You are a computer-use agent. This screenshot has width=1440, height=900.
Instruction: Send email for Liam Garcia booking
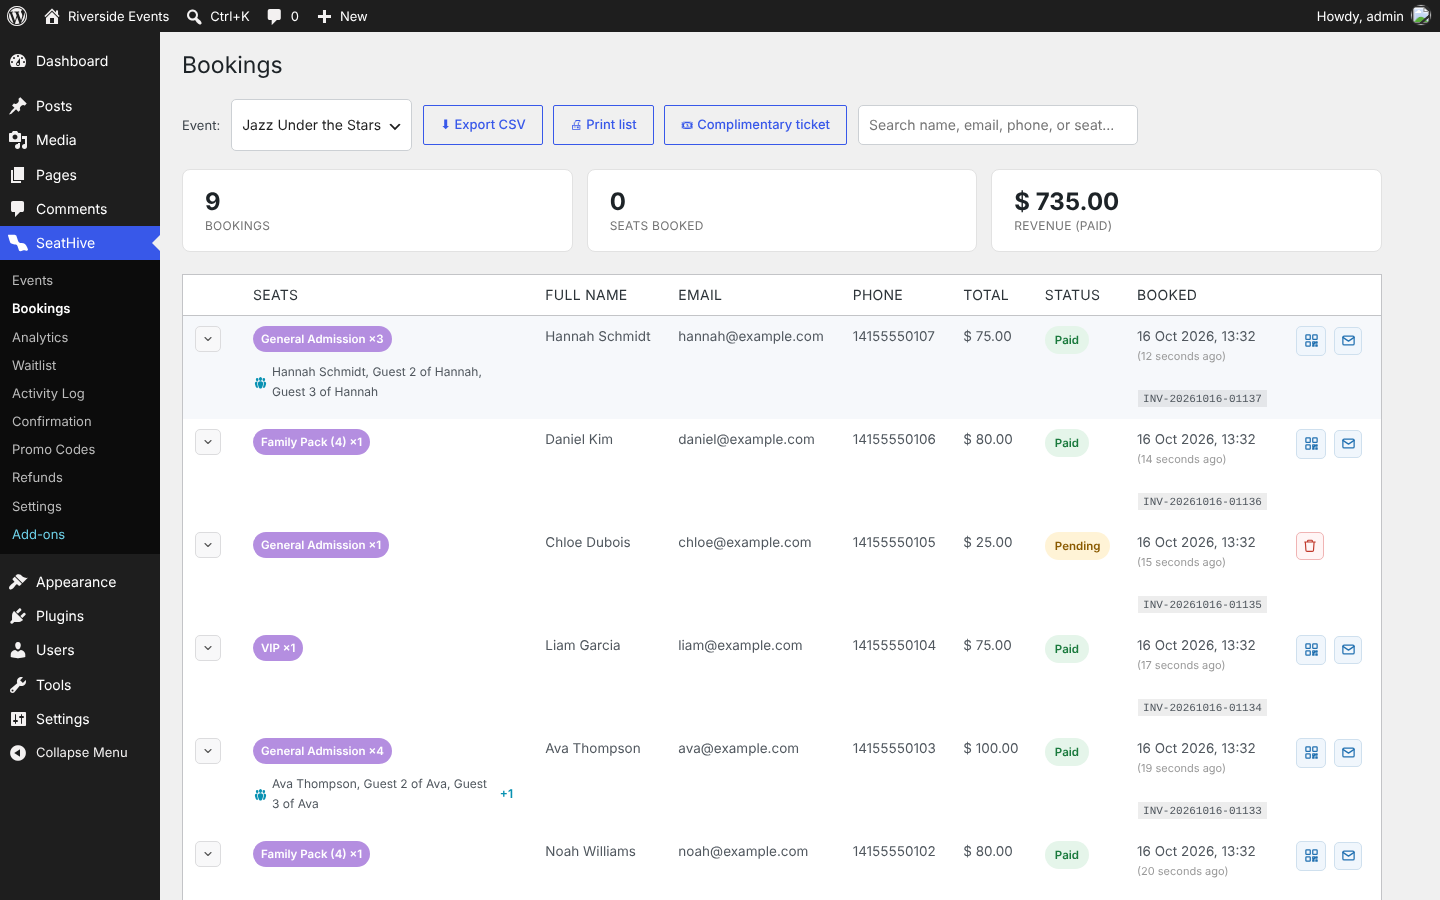1348,650
